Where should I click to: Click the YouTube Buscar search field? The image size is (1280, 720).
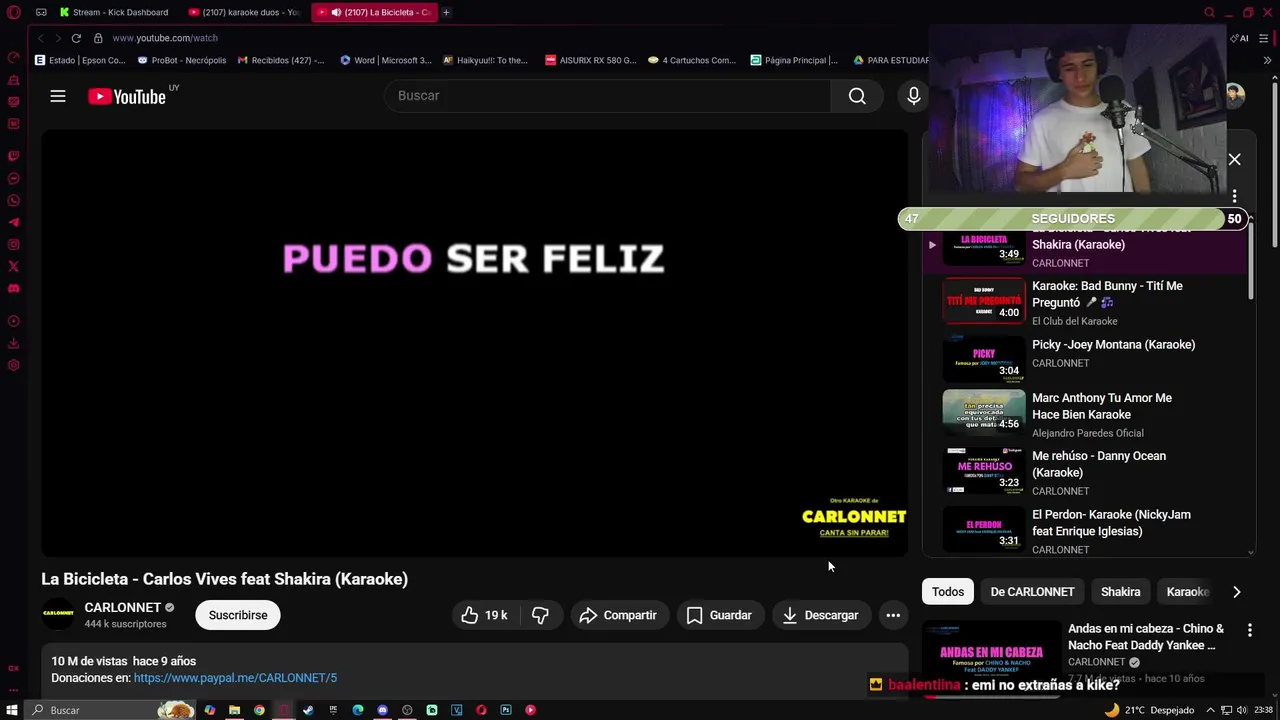pyautogui.click(x=607, y=96)
